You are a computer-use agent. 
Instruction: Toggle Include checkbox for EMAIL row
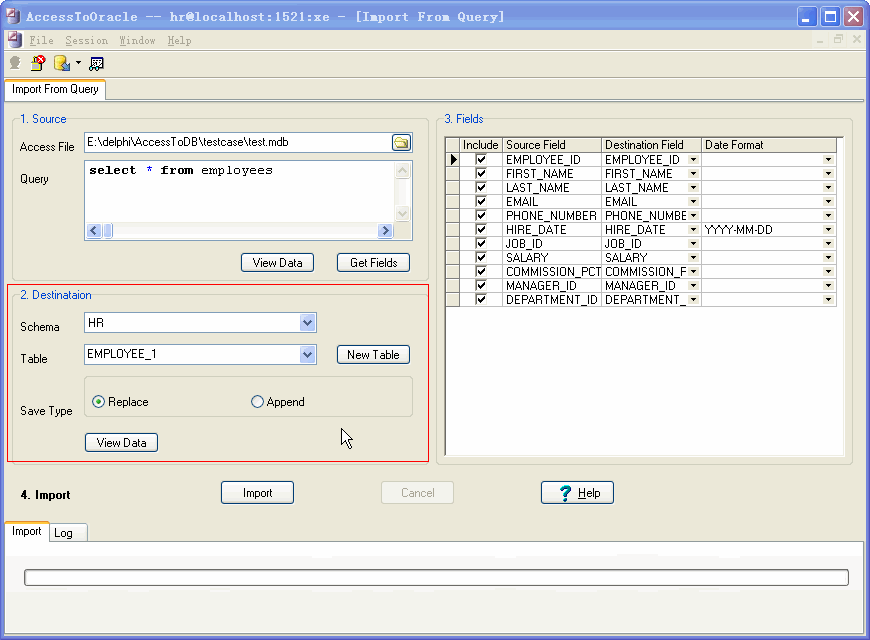pyautogui.click(x=481, y=201)
